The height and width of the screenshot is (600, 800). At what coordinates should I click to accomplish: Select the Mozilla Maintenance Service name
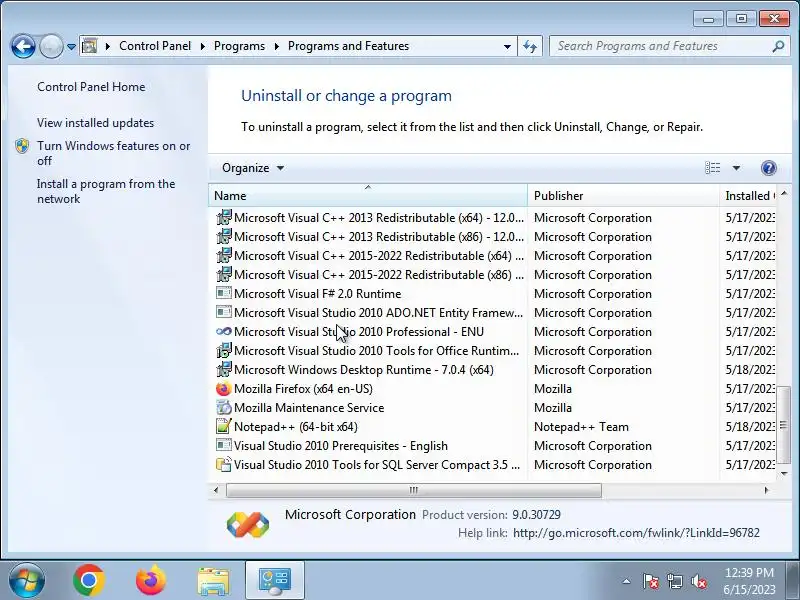click(309, 408)
